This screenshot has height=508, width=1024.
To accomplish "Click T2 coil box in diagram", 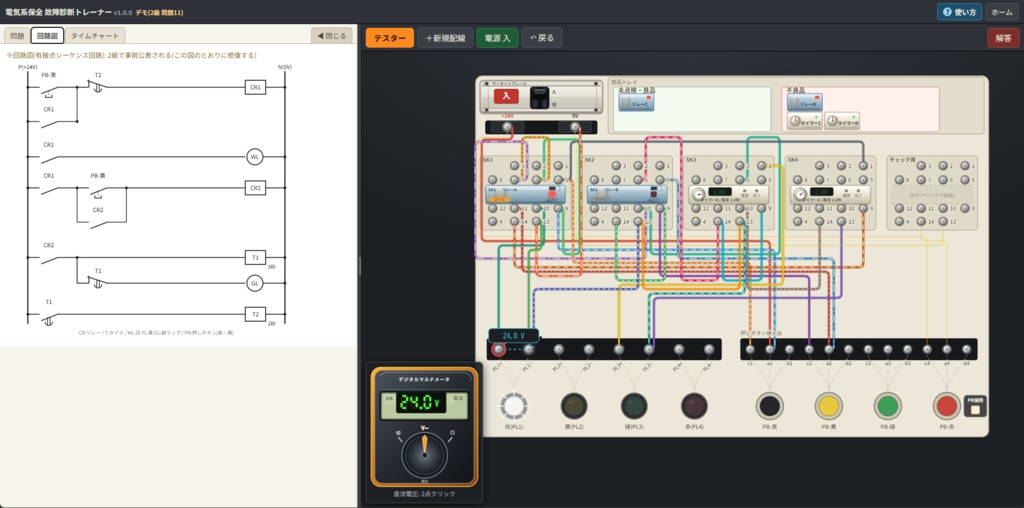I will tap(255, 314).
